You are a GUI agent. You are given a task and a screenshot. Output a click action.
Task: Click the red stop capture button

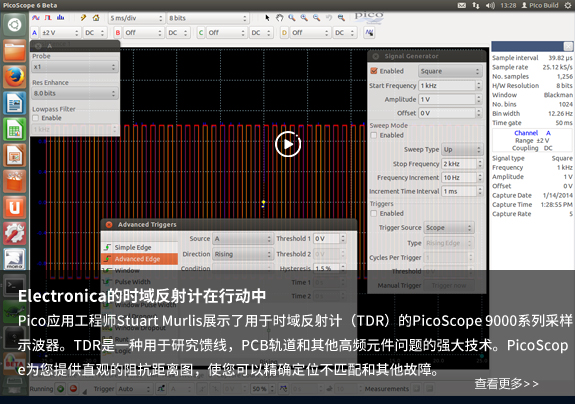(x=73, y=389)
